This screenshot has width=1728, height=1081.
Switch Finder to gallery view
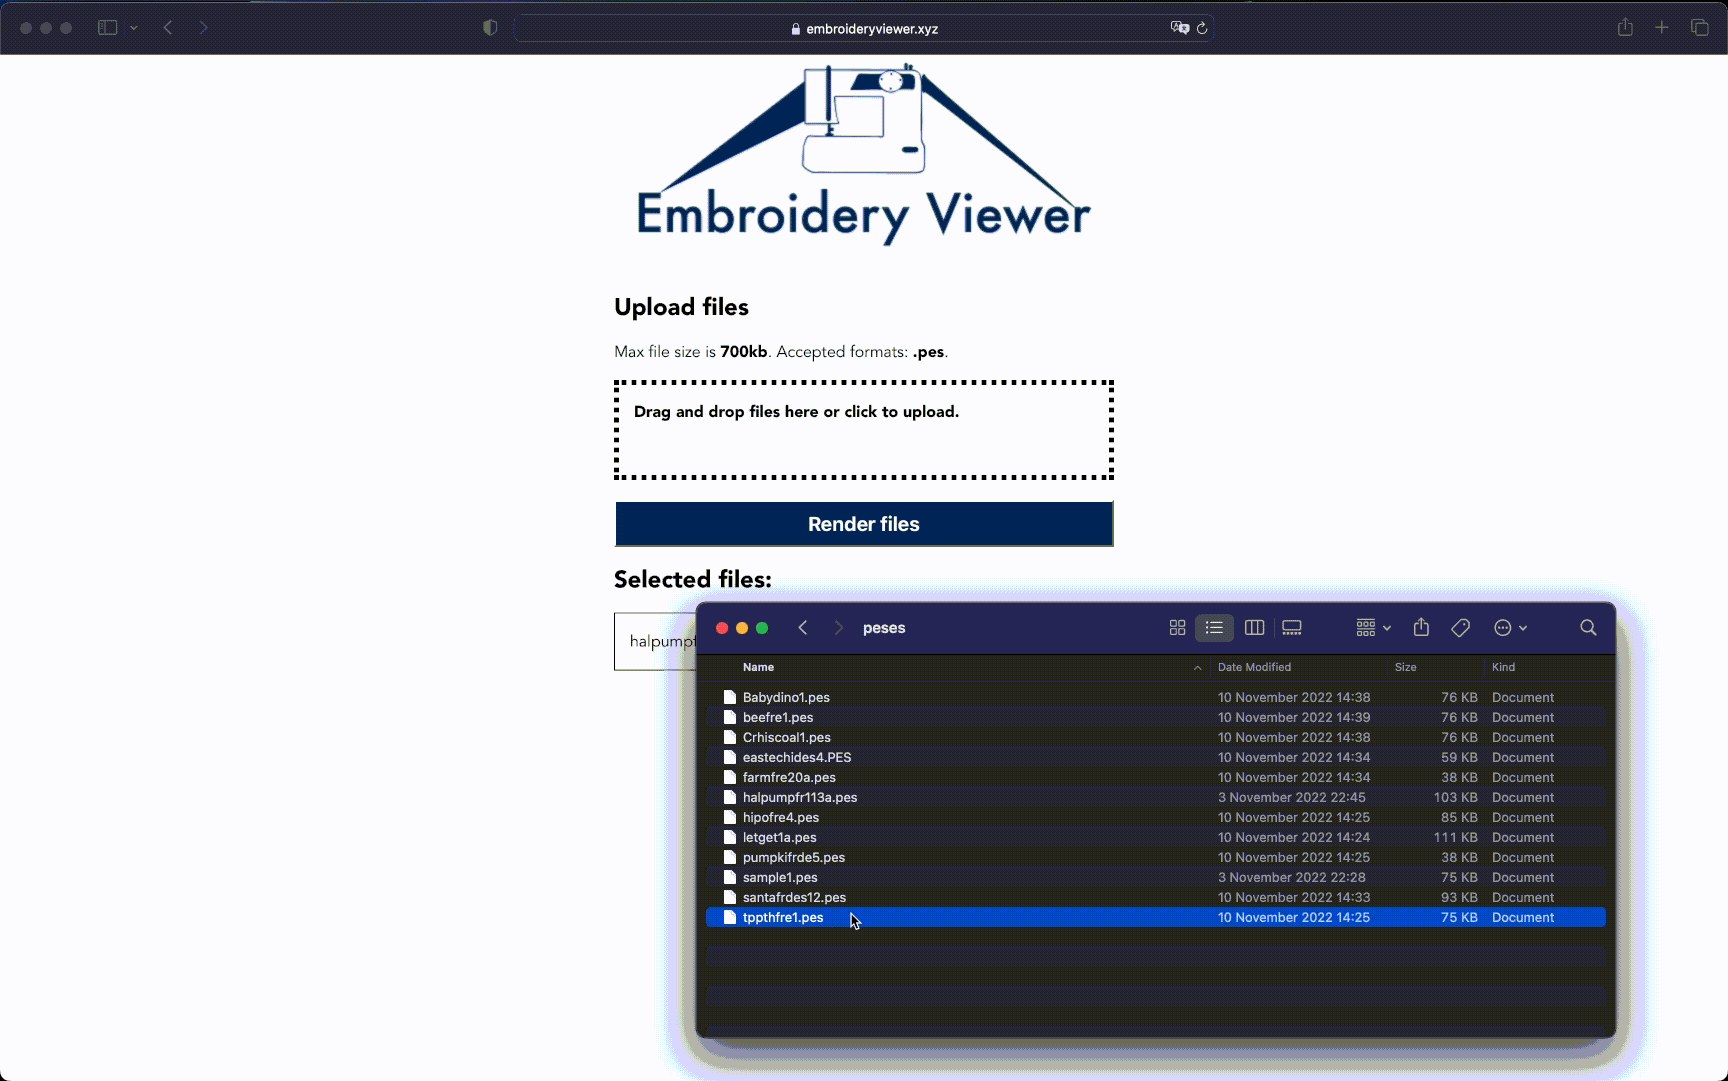[1292, 628]
